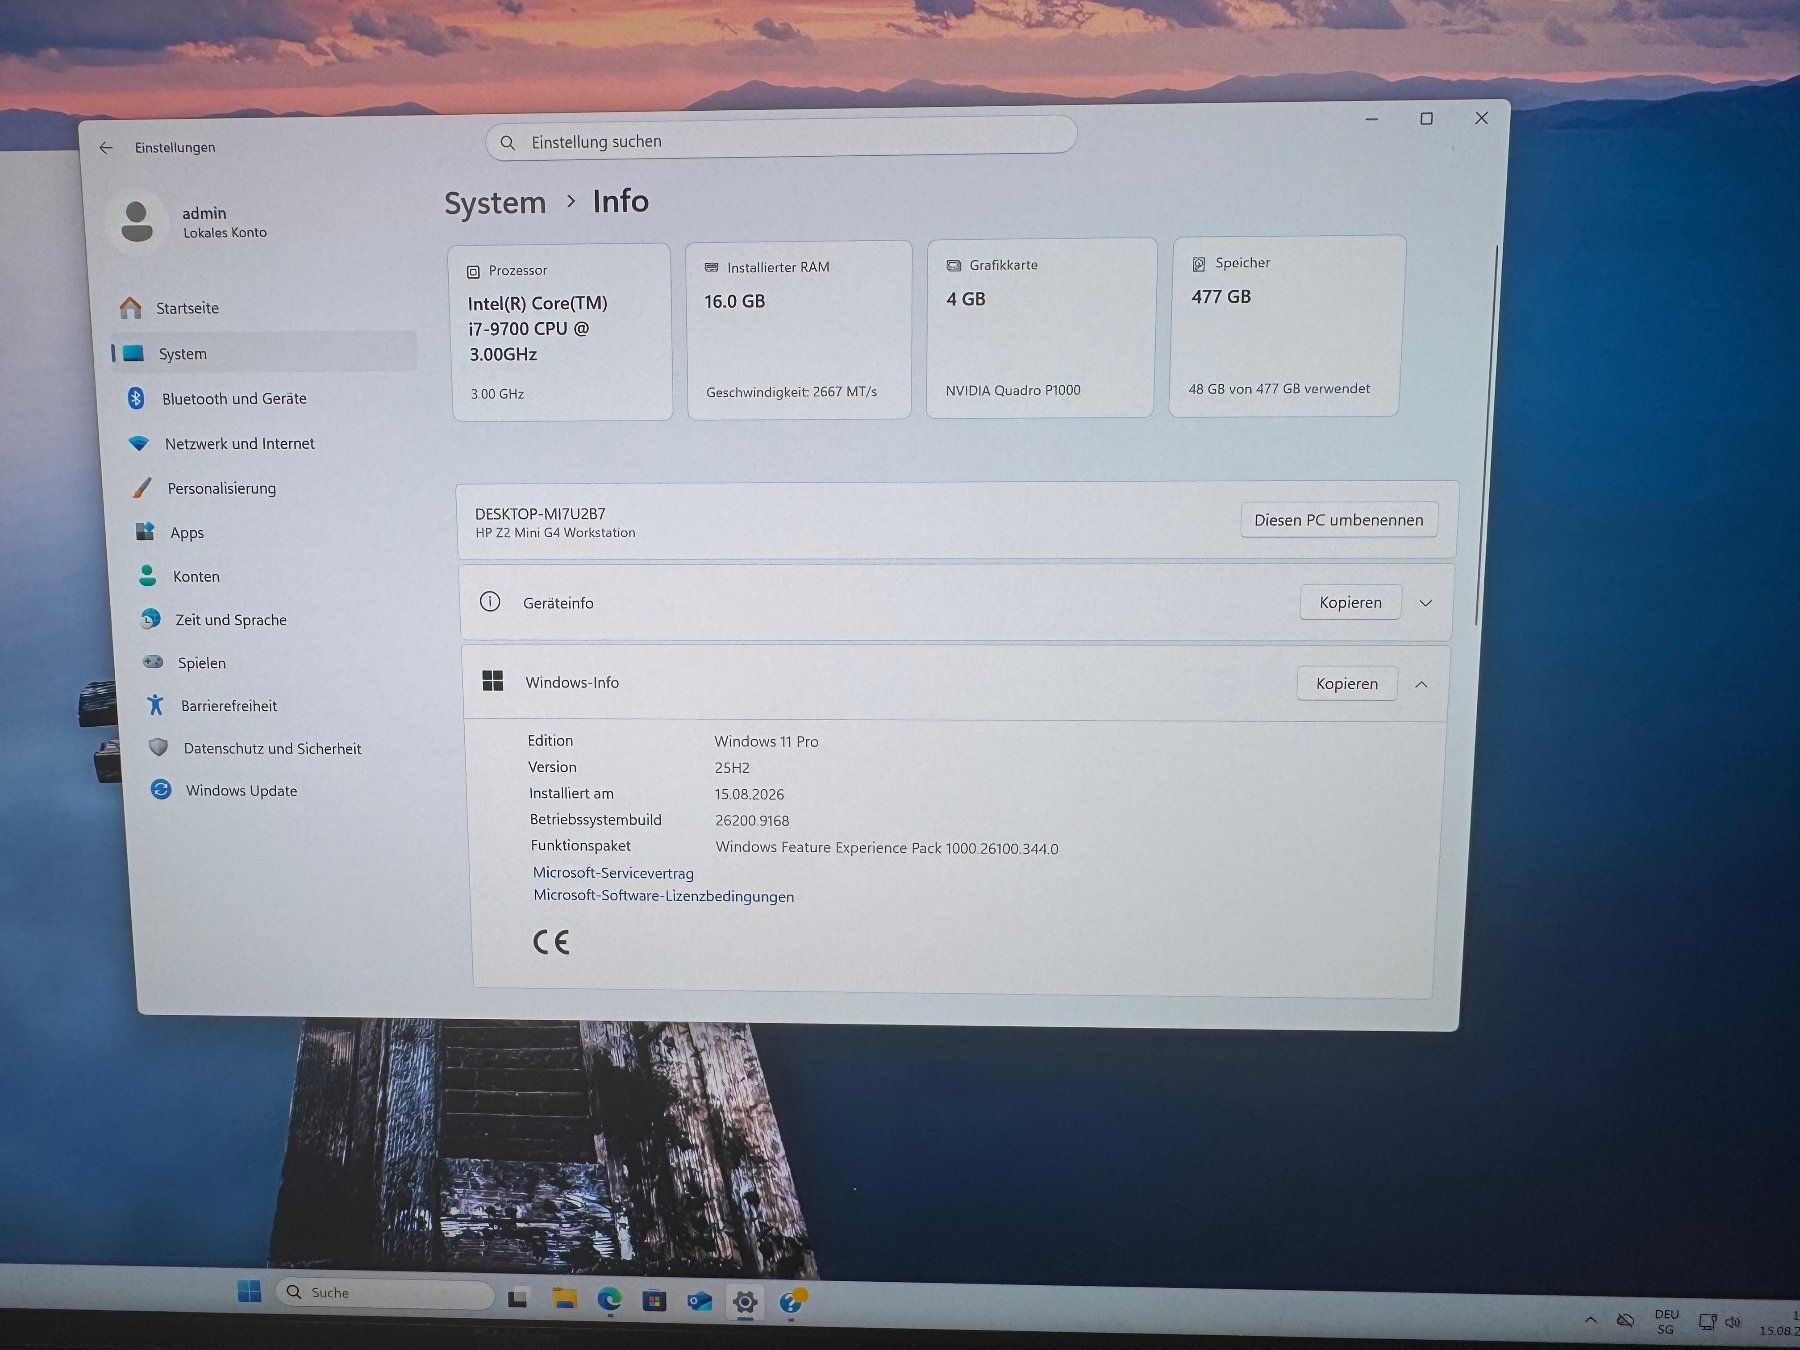Click the volume speaker tray icon

(1733, 1322)
